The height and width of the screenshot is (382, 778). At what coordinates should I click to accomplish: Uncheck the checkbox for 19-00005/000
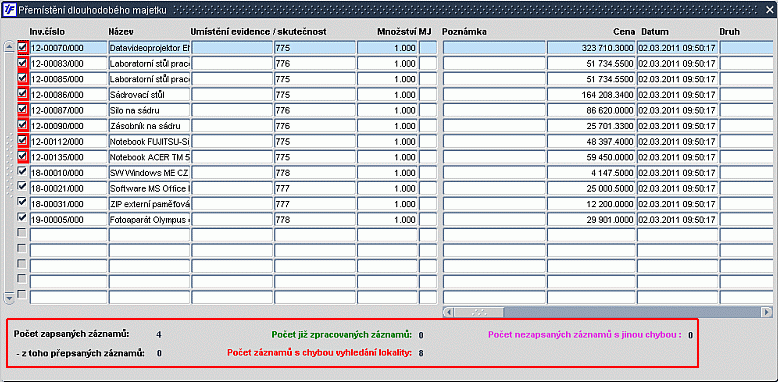click(22, 218)
